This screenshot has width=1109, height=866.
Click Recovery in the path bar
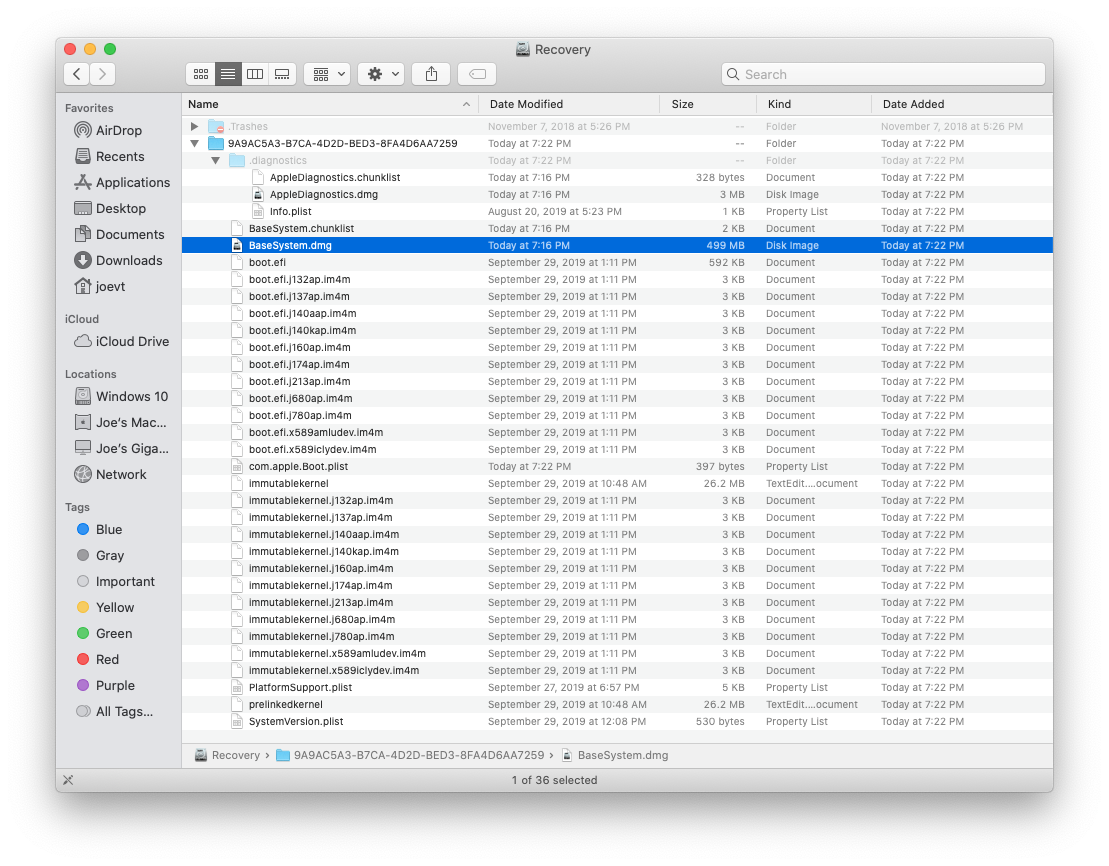click(227, 756)
